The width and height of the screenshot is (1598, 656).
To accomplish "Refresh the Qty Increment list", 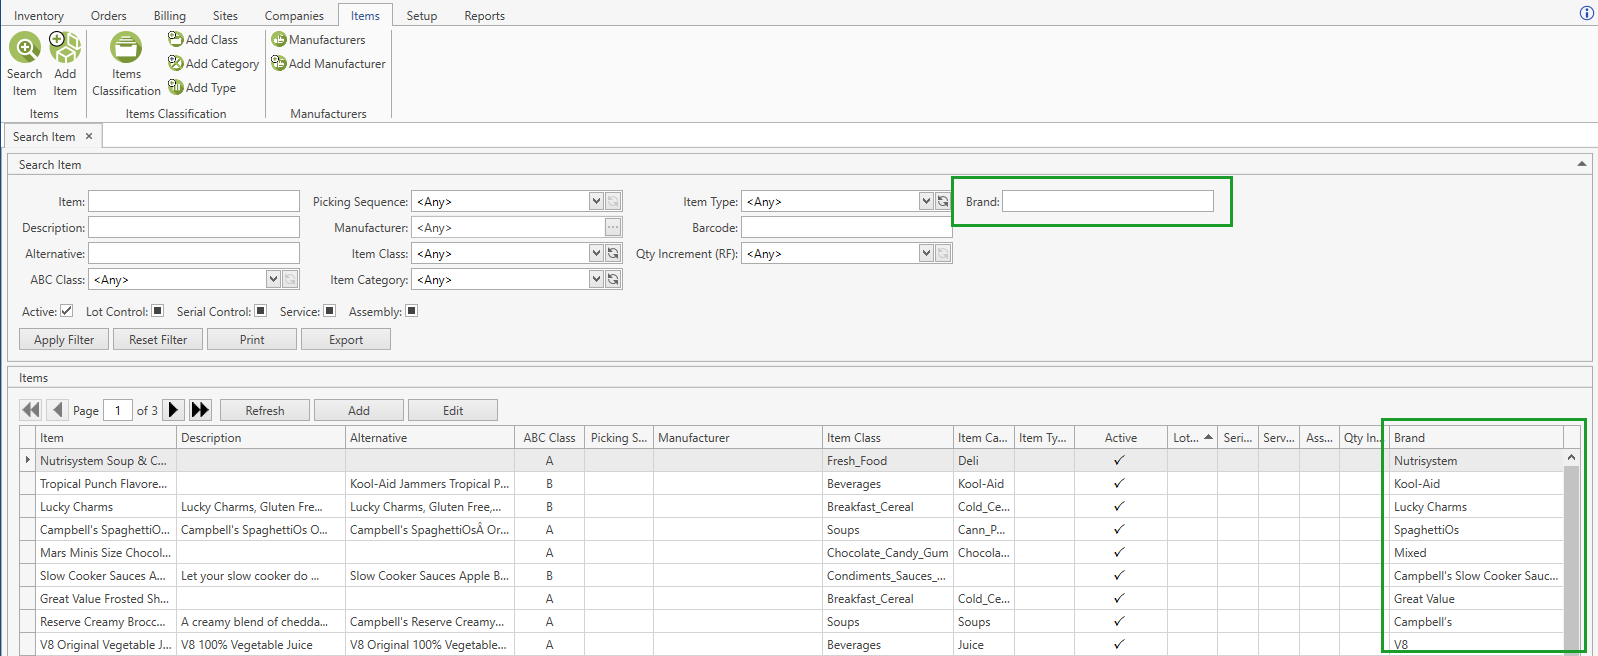I will point(943,253).
